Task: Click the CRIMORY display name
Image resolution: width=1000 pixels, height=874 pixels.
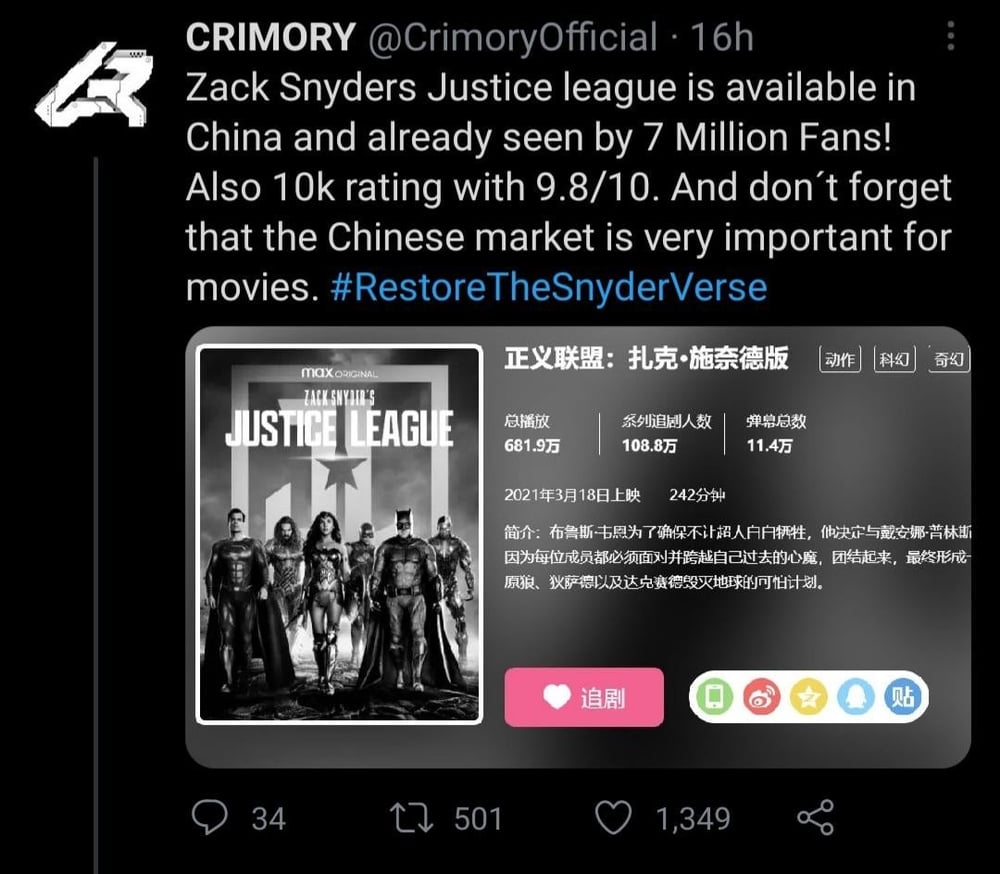Action: pyautogui.click(x=270, y=36)
